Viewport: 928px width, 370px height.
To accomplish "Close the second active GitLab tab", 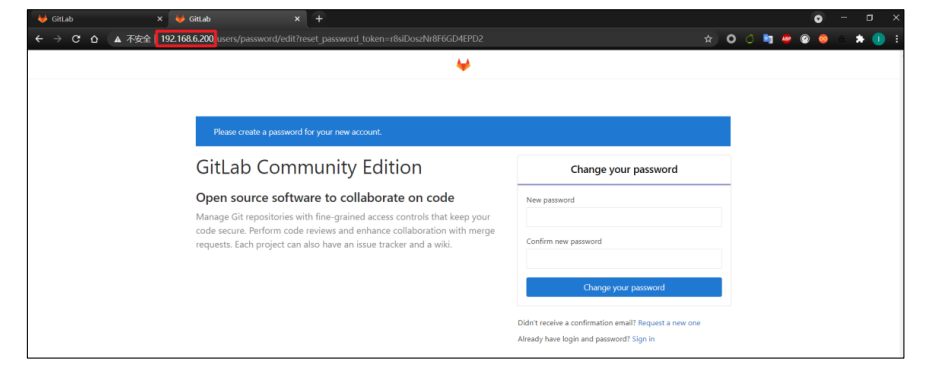I will click(x=297, y=19).
